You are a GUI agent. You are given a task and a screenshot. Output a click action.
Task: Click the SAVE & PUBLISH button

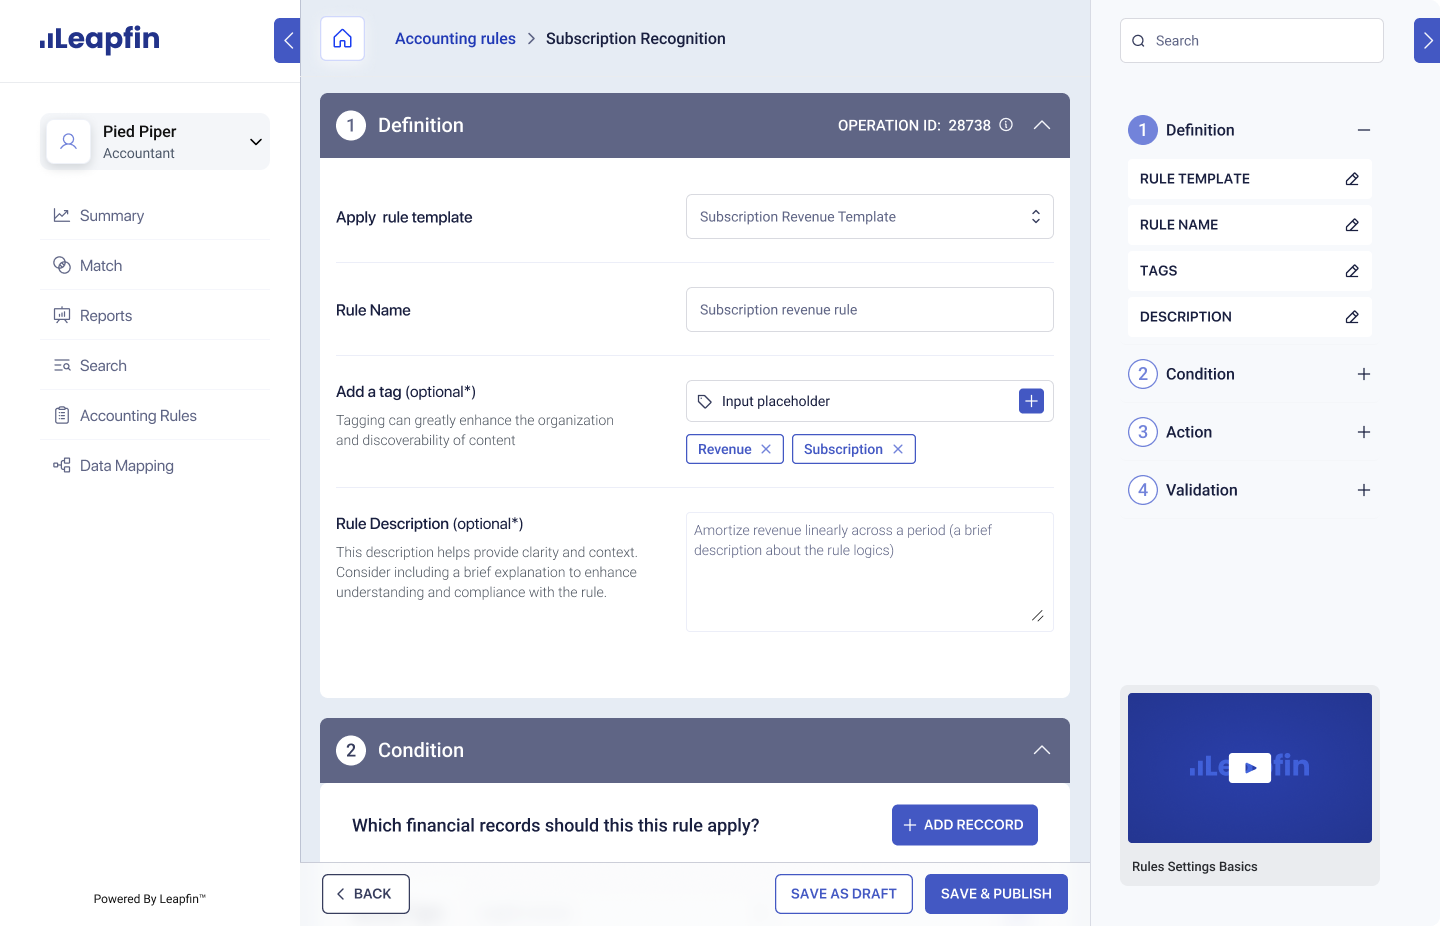pos(996,893)
